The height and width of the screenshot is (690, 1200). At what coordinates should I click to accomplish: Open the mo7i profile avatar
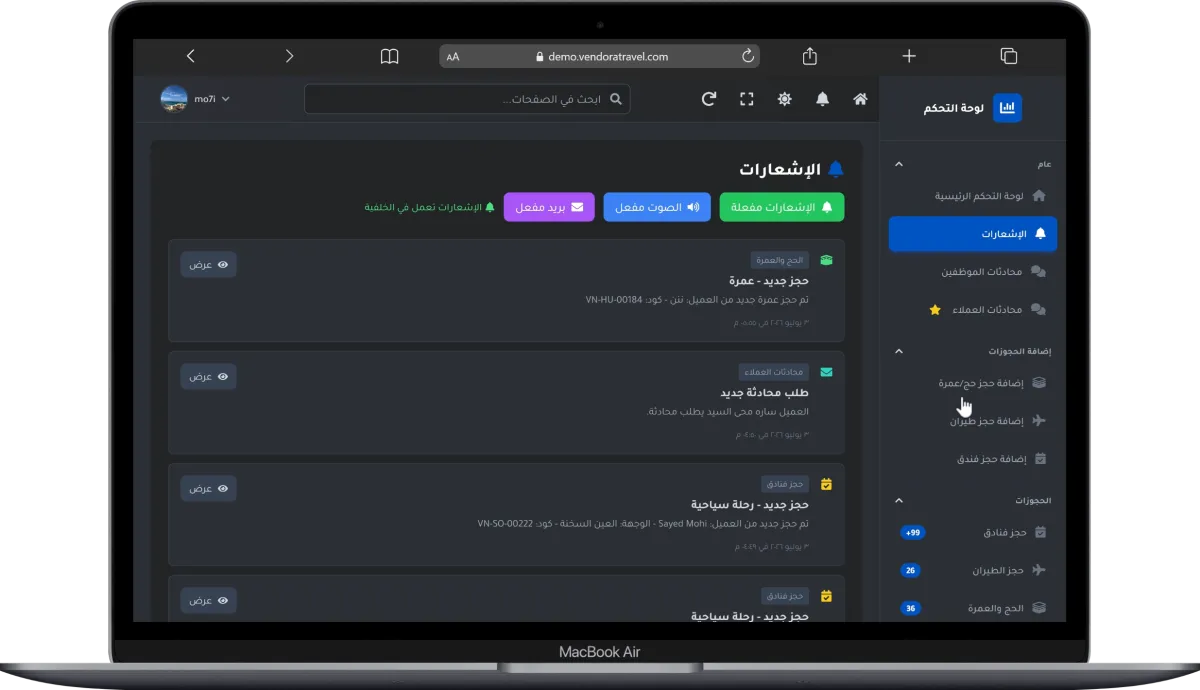(174, 99)
